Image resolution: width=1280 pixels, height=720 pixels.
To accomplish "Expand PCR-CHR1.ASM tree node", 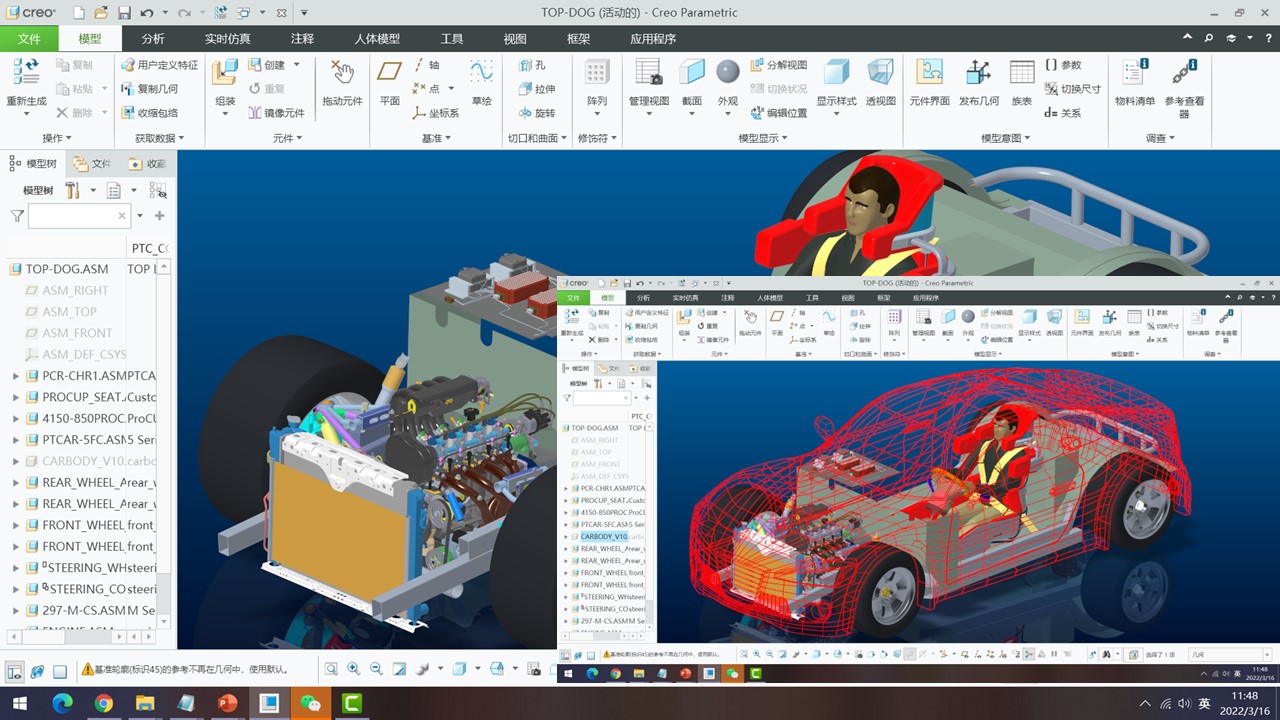I will coord(15,376).
